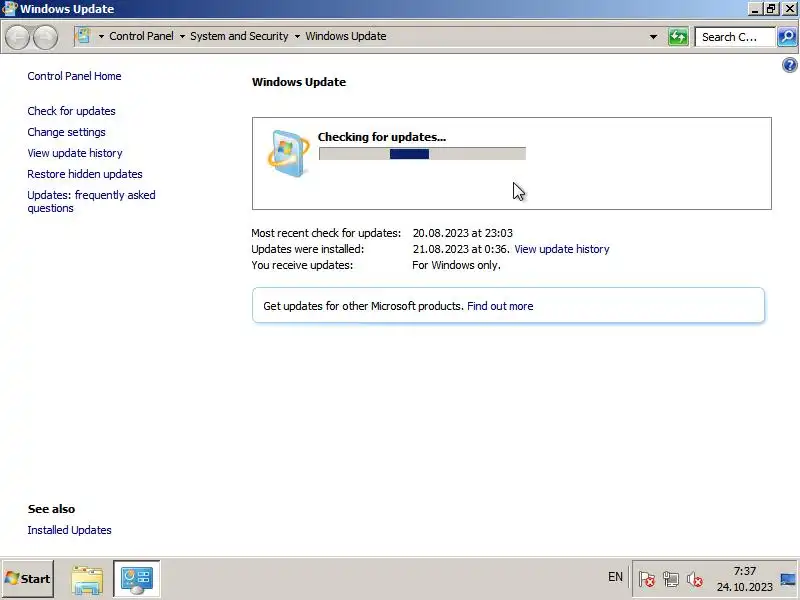Viewport: 800px width, 600px height.
Task: Click the '20.08.2023 at 23:03' check date
Action: click(463, 233)
